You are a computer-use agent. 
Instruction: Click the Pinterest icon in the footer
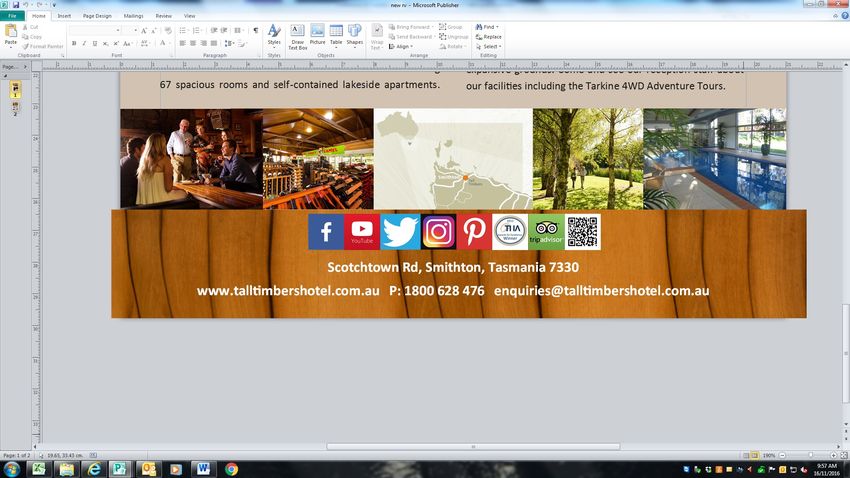[x=474, y=232]
